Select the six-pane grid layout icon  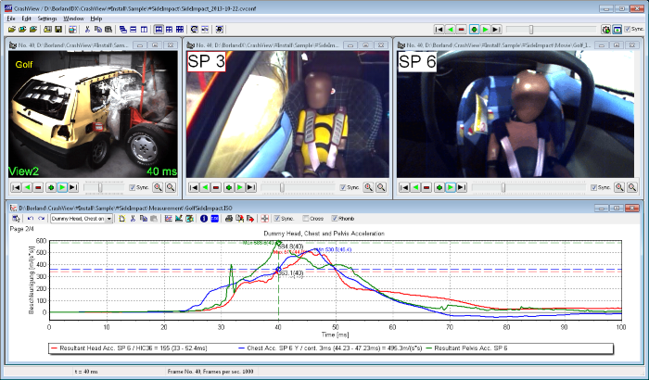(180, 29)
